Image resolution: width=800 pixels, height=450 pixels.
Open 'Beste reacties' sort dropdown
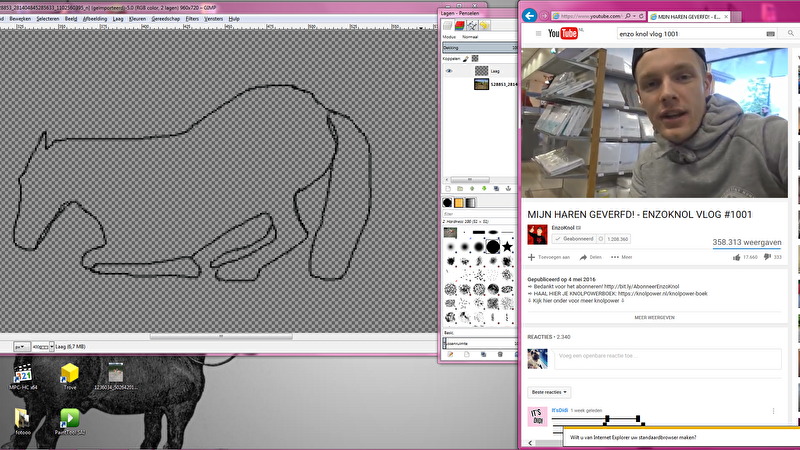(x=549, y=392)
